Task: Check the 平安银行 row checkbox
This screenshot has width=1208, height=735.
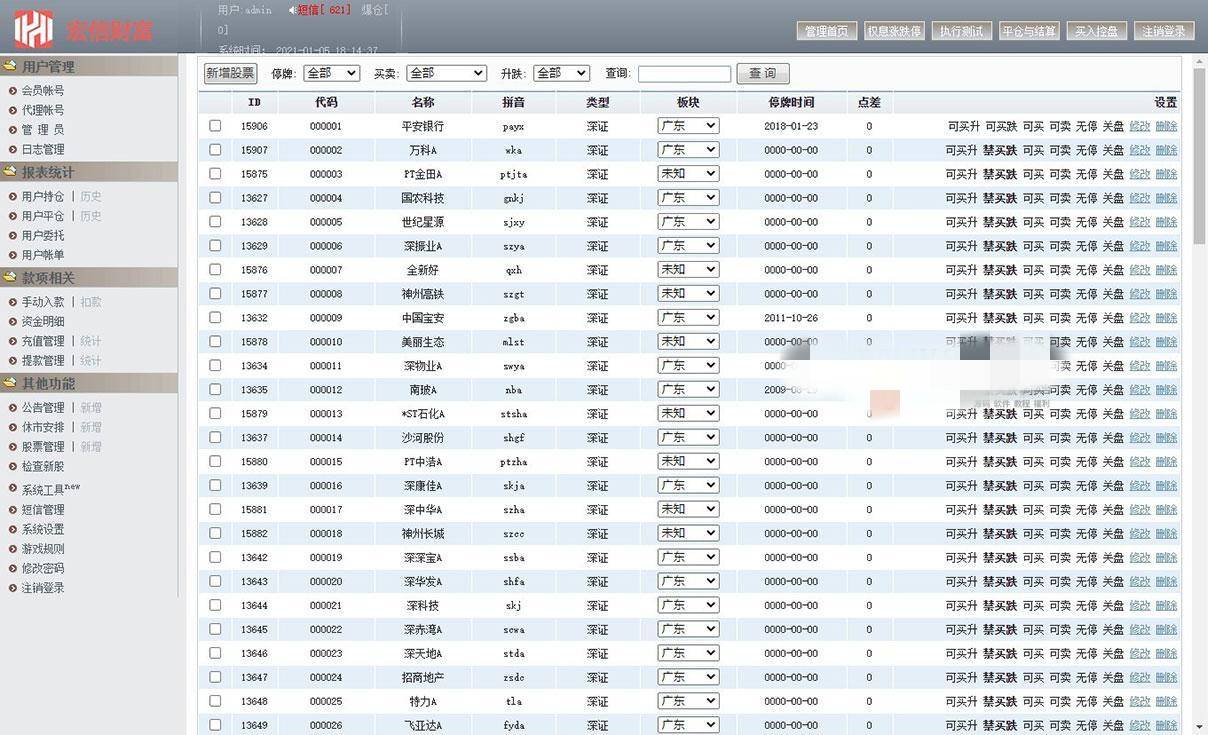Action: [x=216, y=126]
